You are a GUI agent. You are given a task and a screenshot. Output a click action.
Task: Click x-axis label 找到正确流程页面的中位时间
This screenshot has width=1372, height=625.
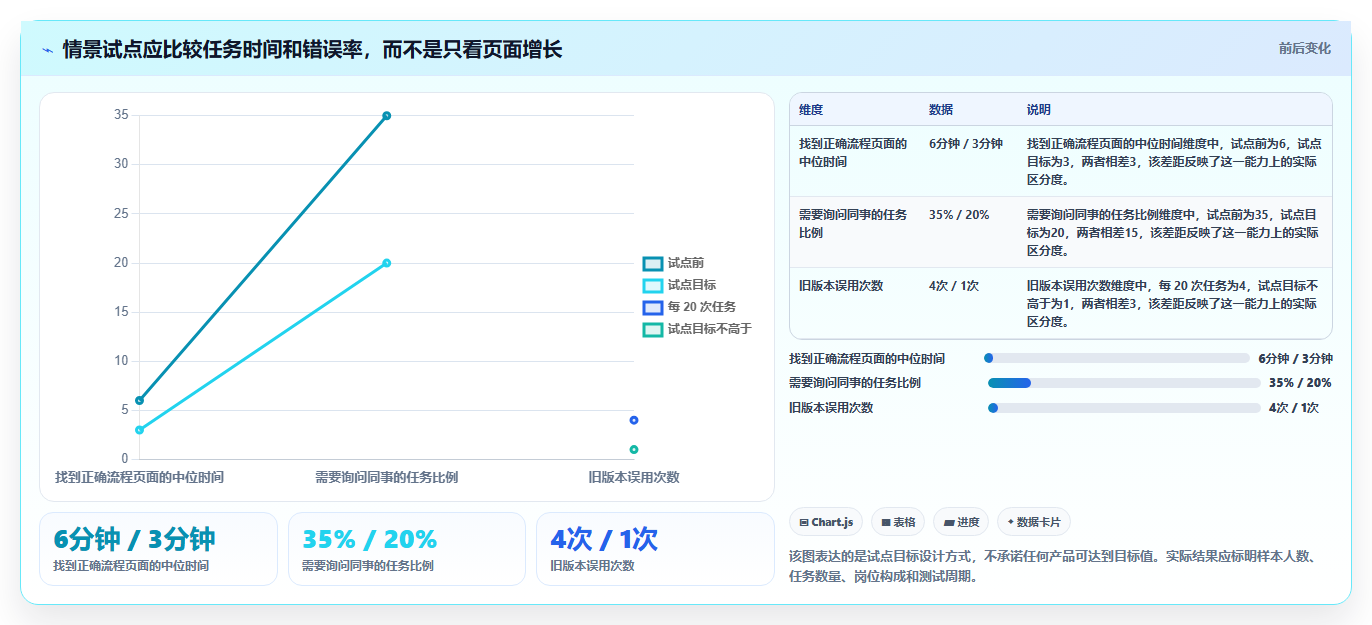[139, 477]
